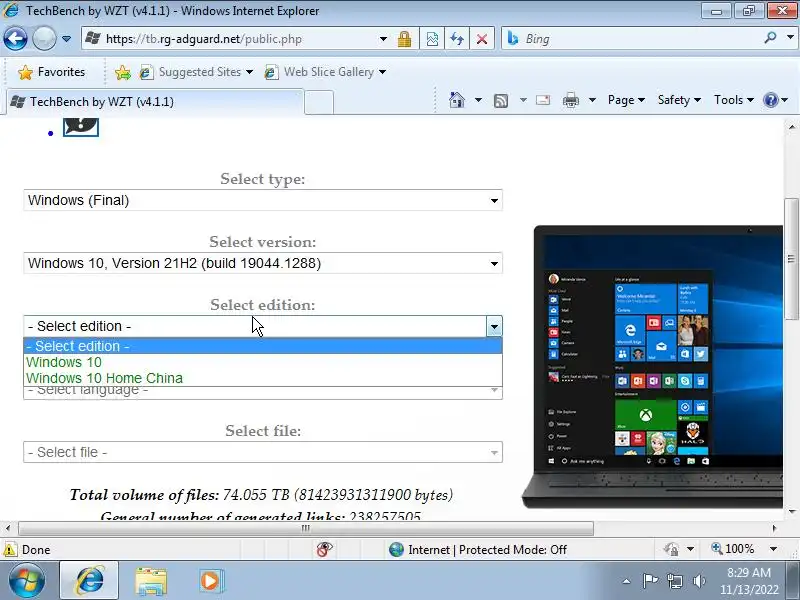Image resolution: width=800 pixels, height=600 pixels.
Task: Click the vertical page scrollbar thumb
Action: [x=791, y=258]
